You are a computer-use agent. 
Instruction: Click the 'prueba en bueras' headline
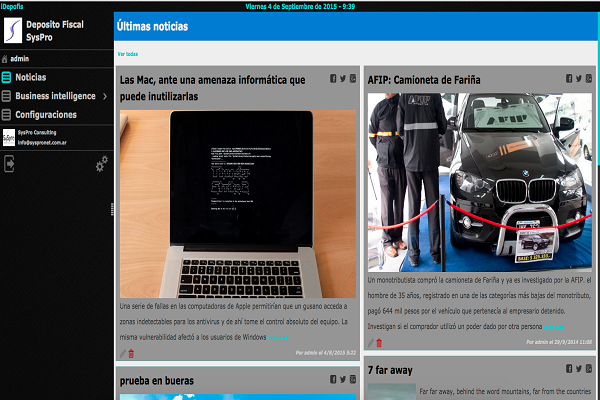[157, 381]
